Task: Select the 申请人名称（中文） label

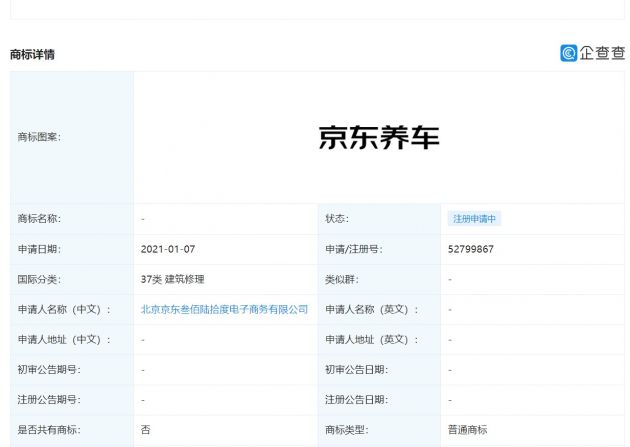Action: 64,309
